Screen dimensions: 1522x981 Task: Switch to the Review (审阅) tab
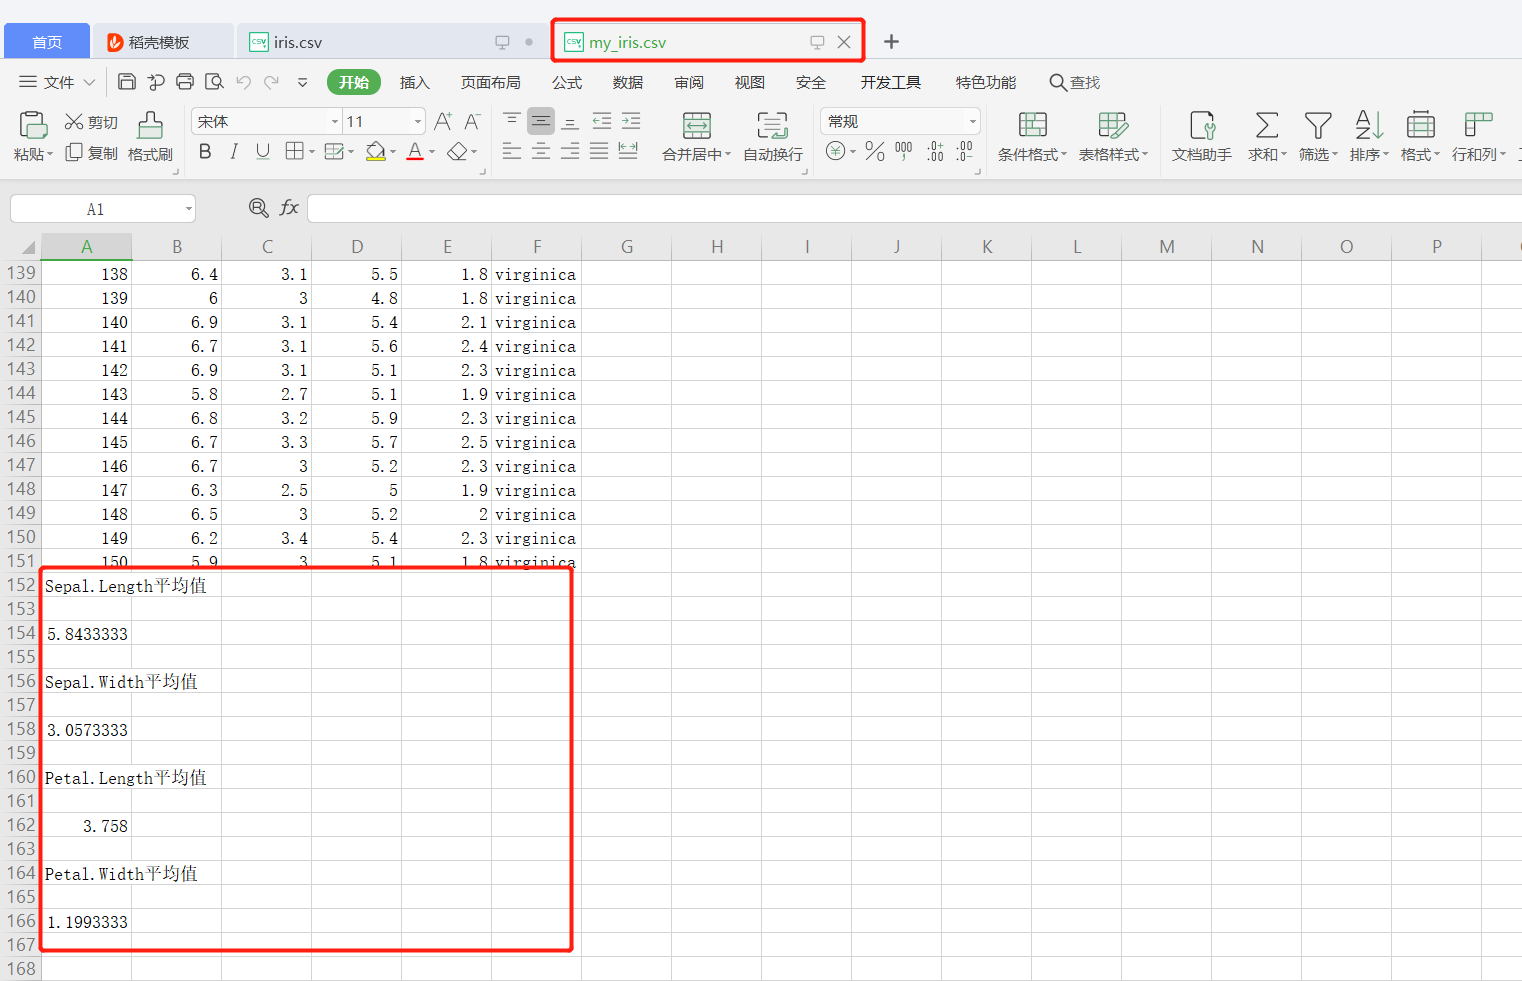(x=689, y=82)
